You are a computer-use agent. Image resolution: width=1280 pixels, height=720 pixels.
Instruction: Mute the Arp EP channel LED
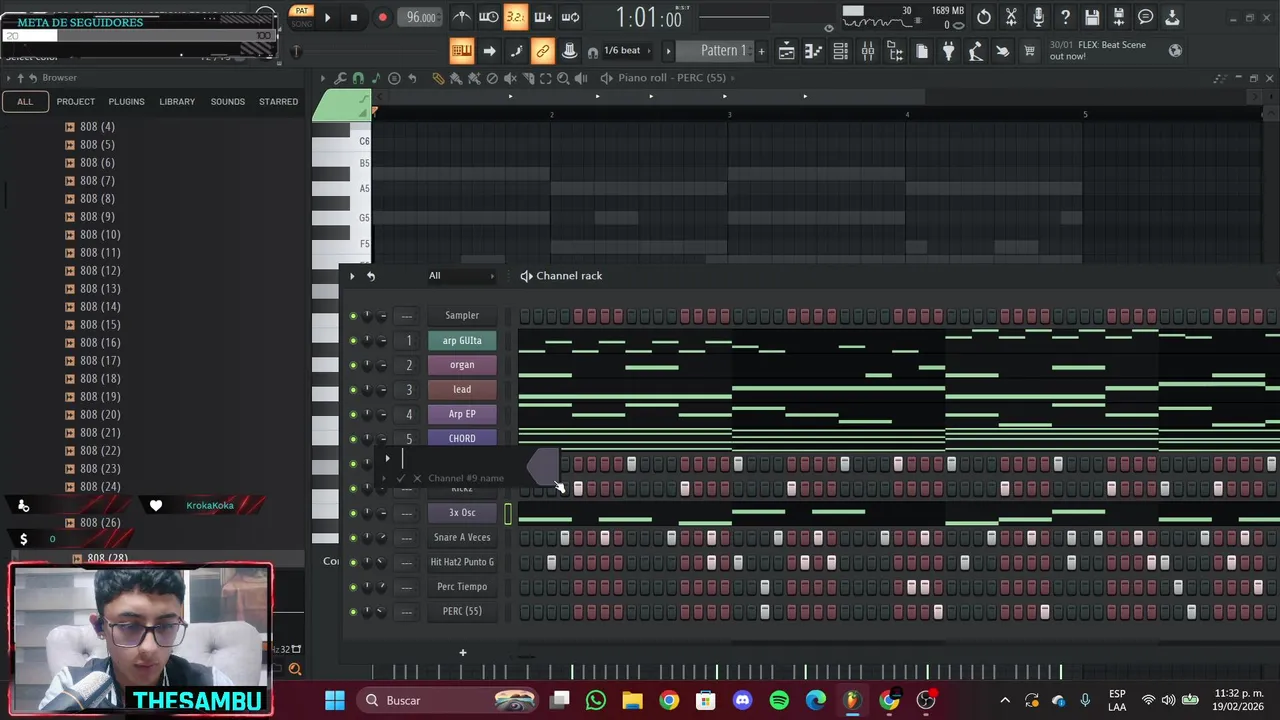tap(353, 414)
